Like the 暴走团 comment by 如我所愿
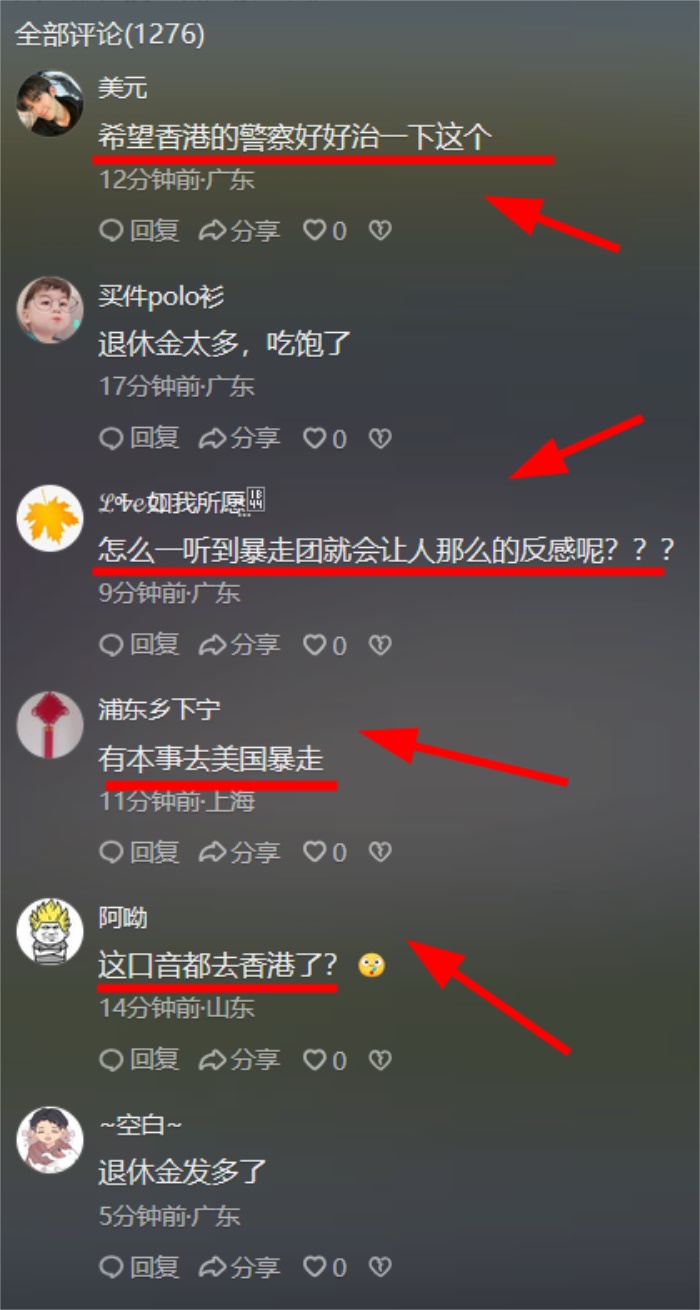This screenshot has height=1310, width=700. 325,645
